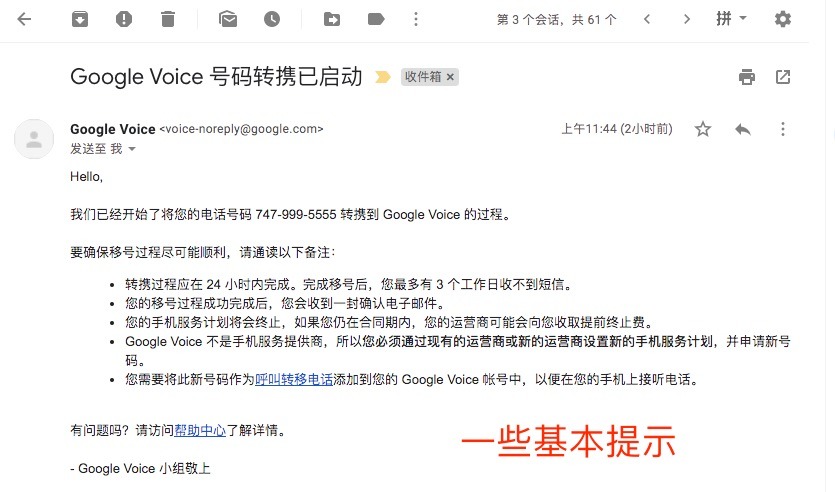Report this email as spam
The height and width of the screenshot is (492, 835).
coord(124,20)
